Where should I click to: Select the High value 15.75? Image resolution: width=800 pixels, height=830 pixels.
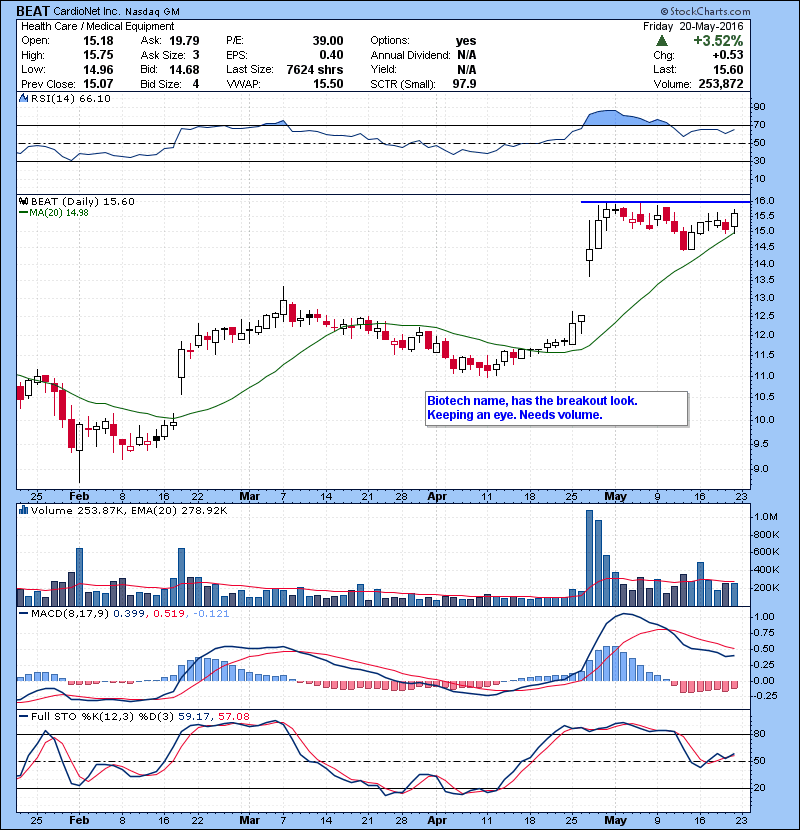(x=98, y=55)
